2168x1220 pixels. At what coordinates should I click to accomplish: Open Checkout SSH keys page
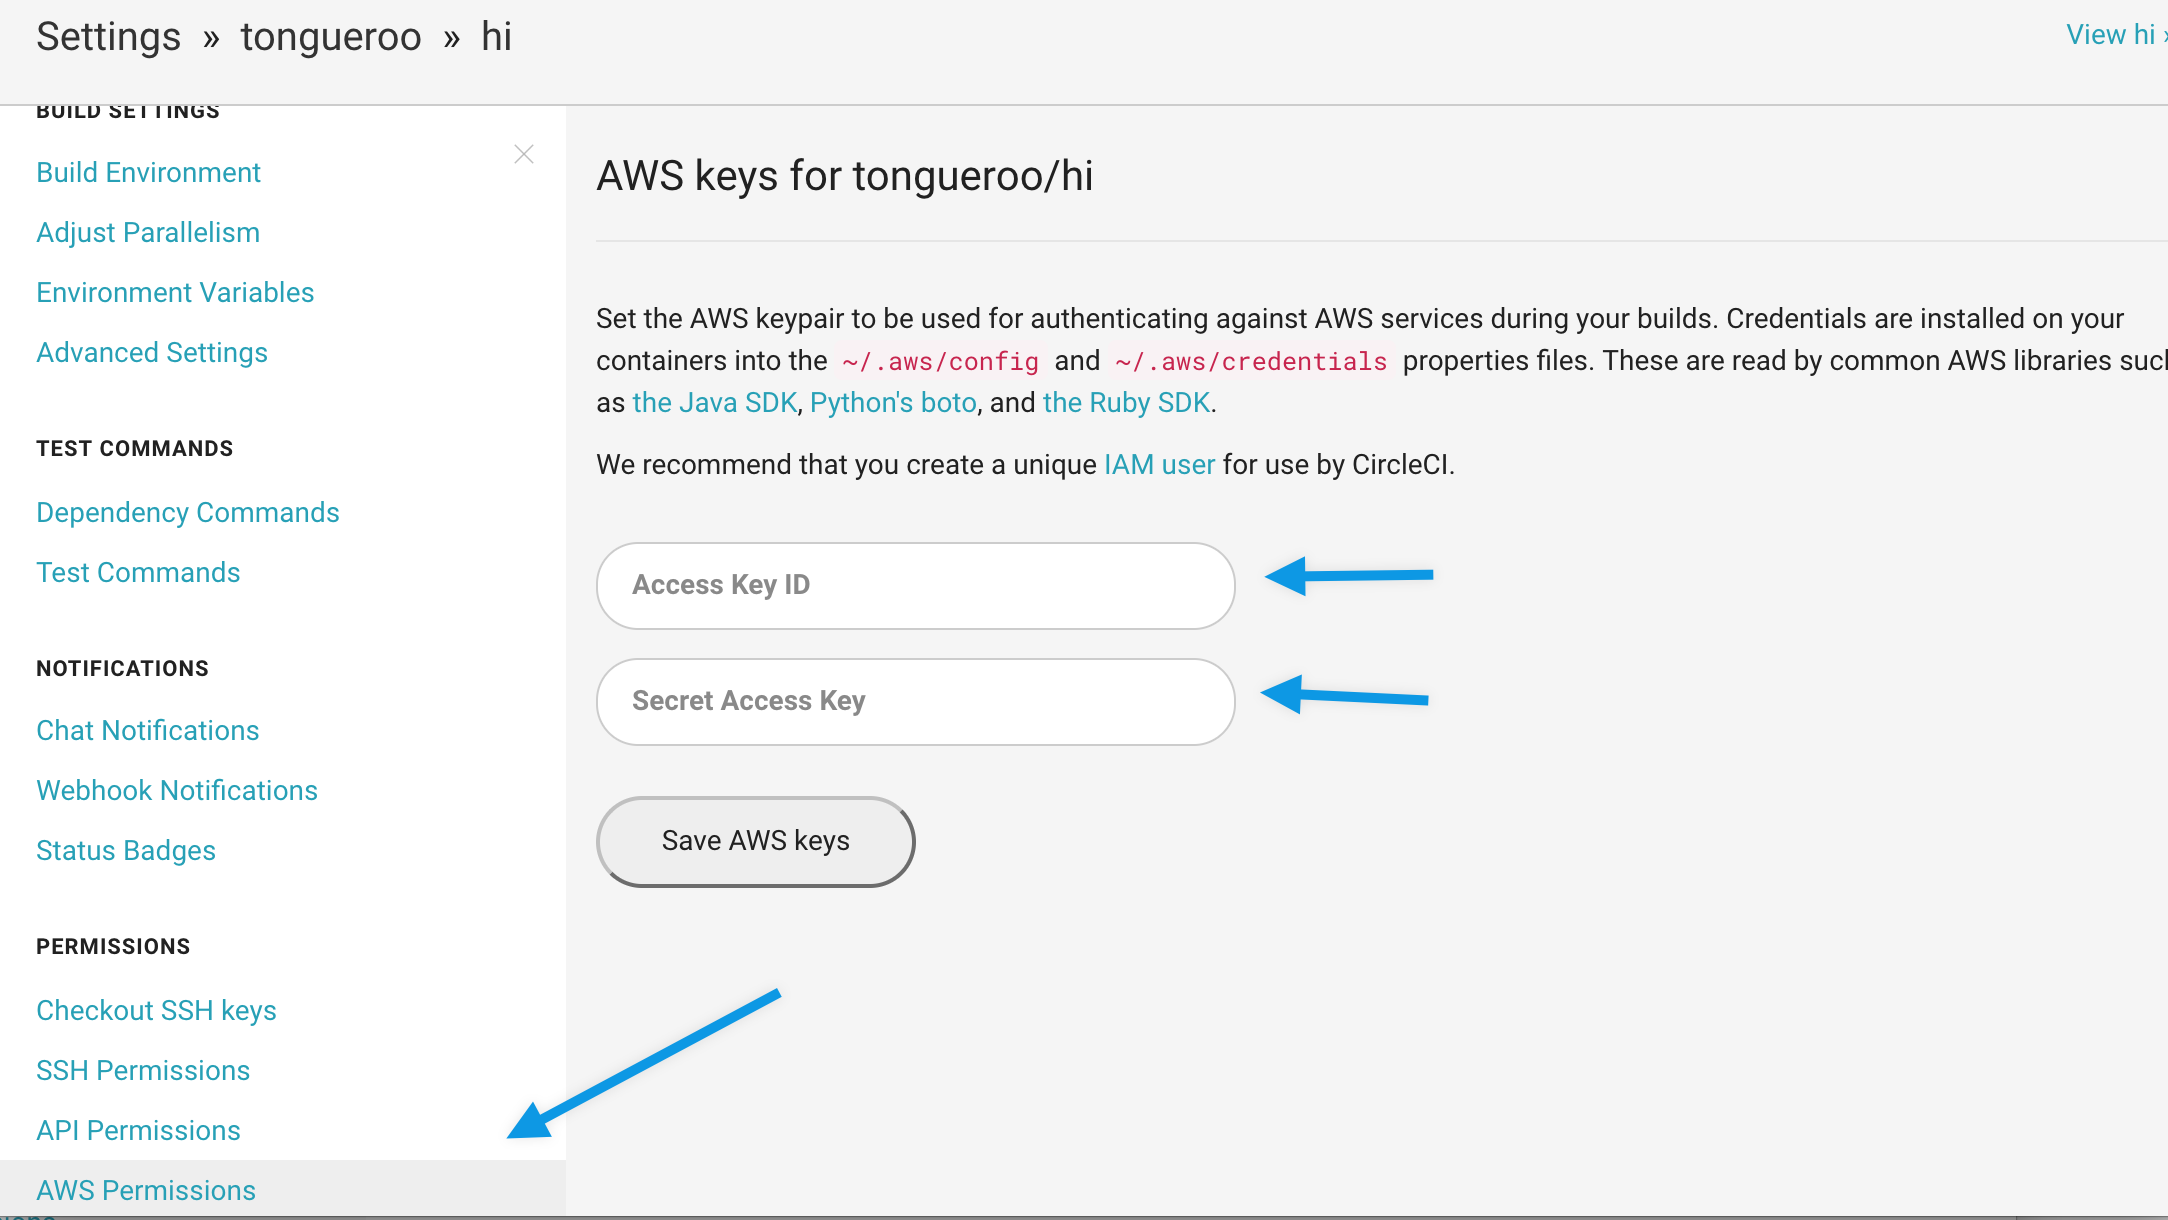tap(156, 1010)
